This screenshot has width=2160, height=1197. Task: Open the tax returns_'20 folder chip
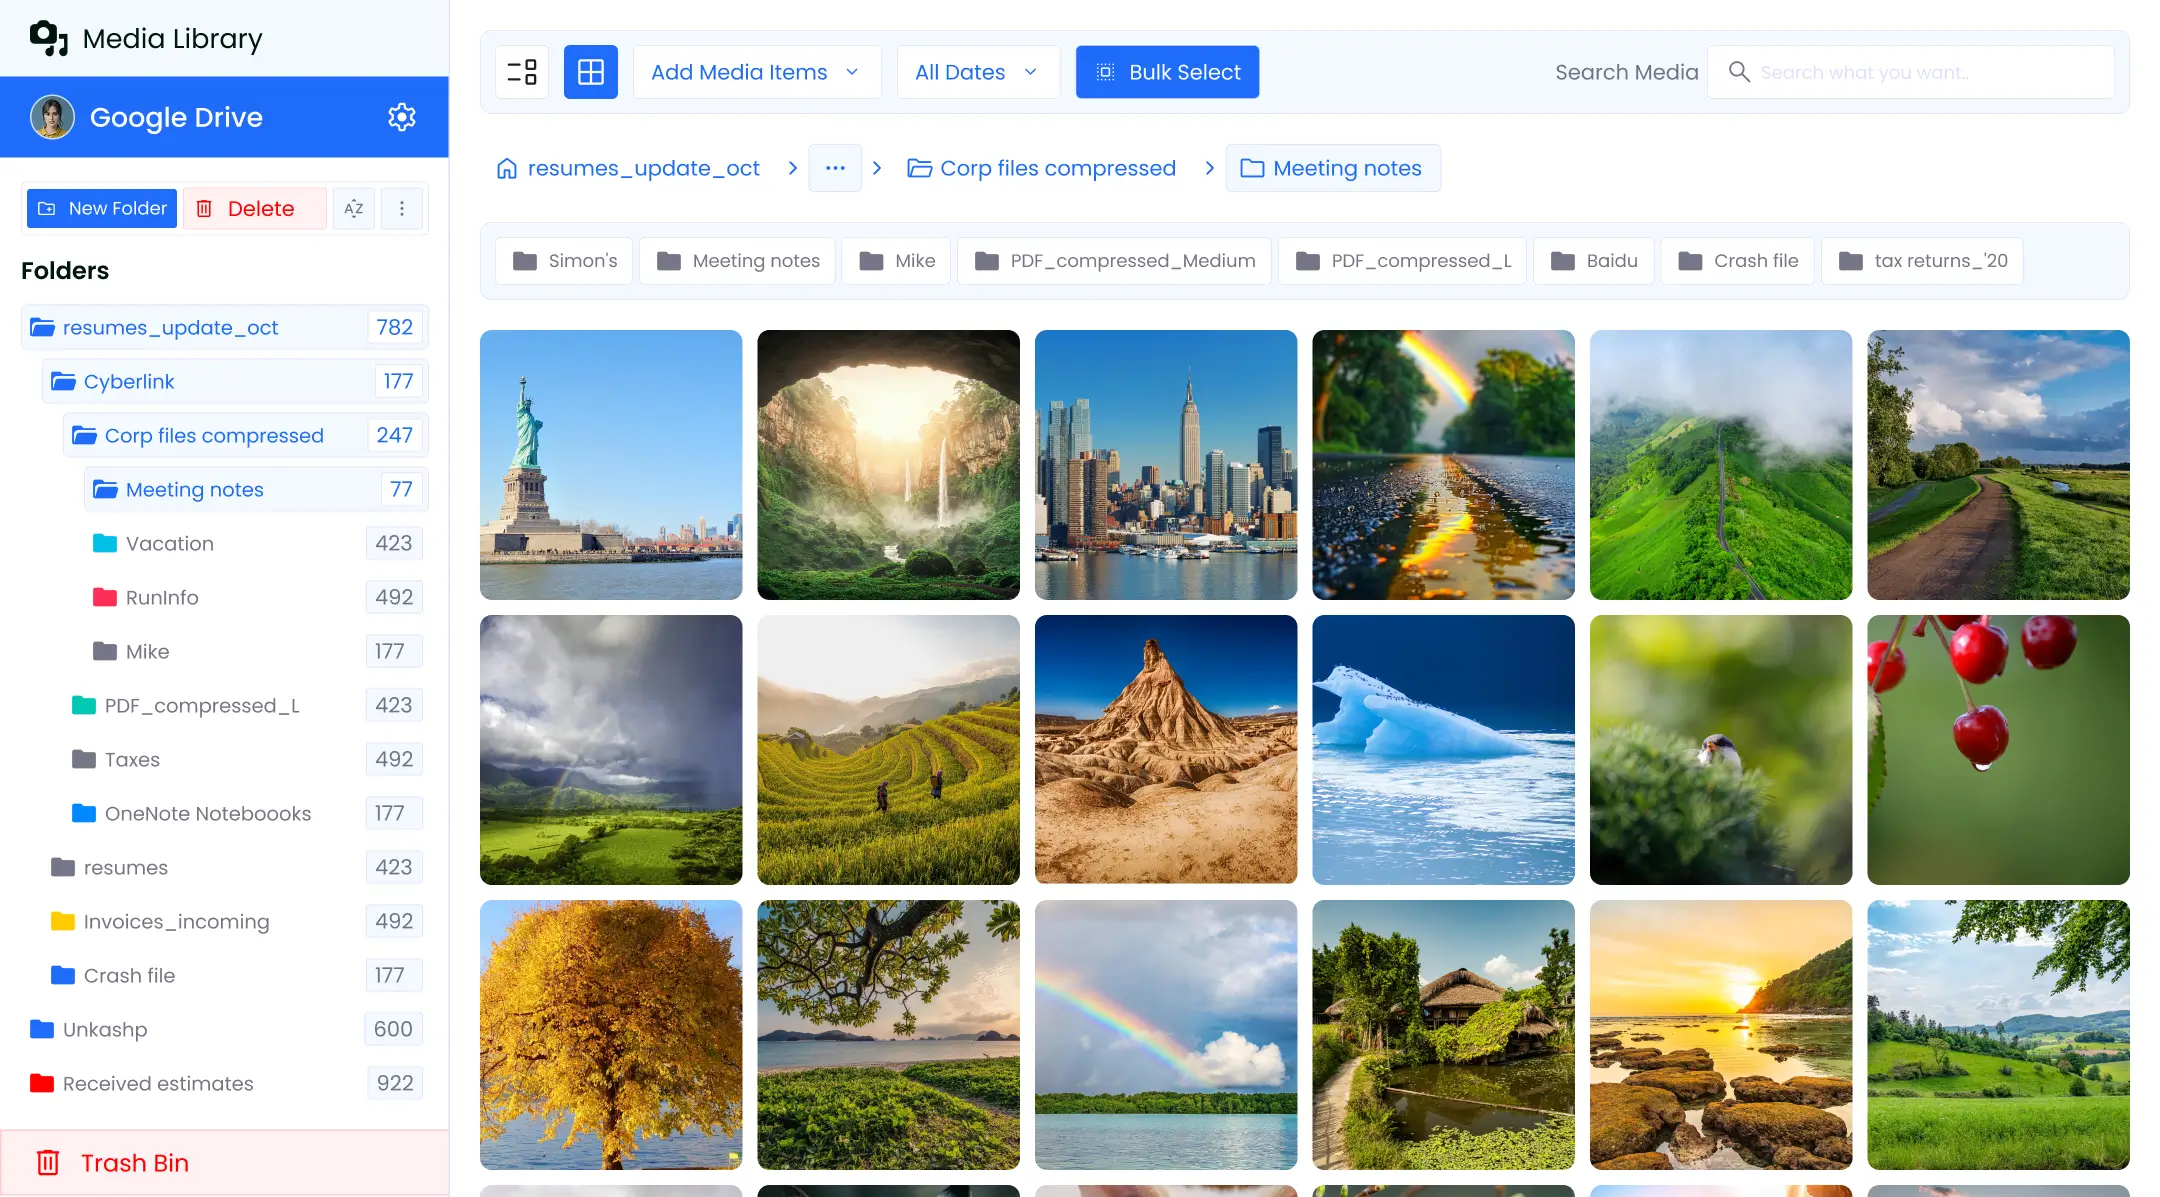[1922, 261]
